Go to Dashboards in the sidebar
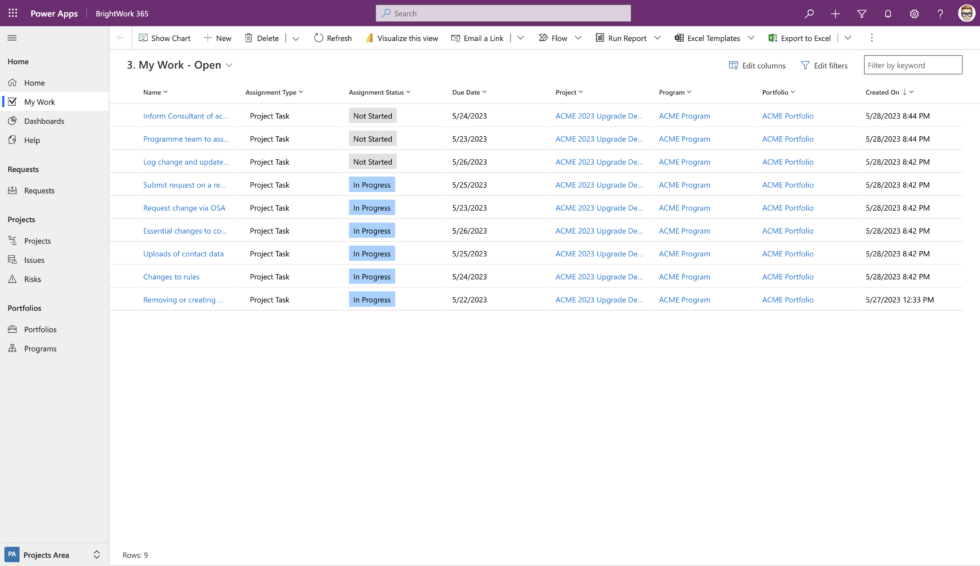Image resolution: width=980 pixels, height=566 pixels. point(44,121)
